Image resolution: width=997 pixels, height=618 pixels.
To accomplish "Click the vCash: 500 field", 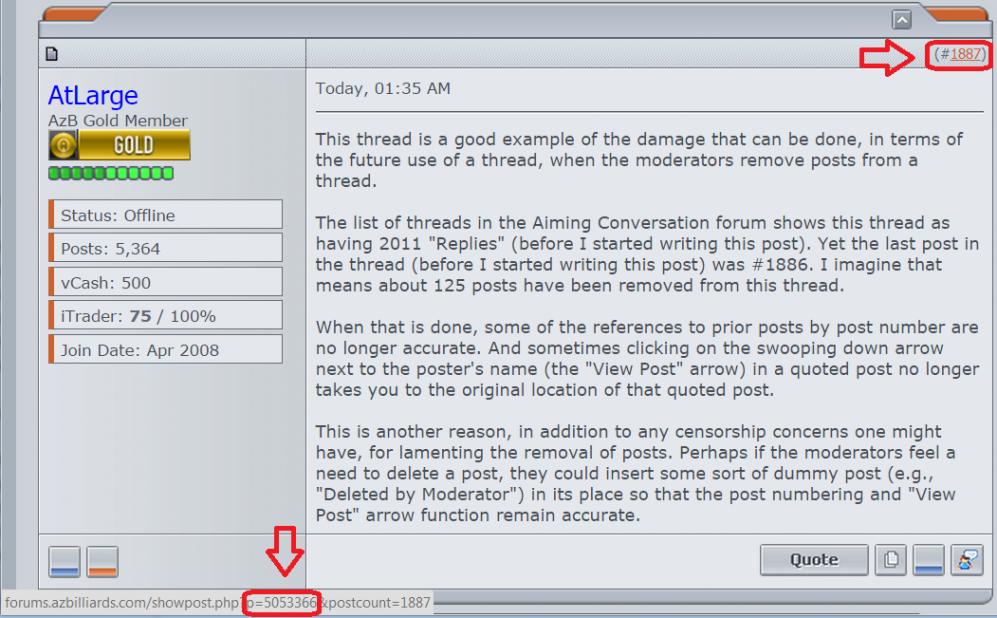I will (x=165, y=282).
